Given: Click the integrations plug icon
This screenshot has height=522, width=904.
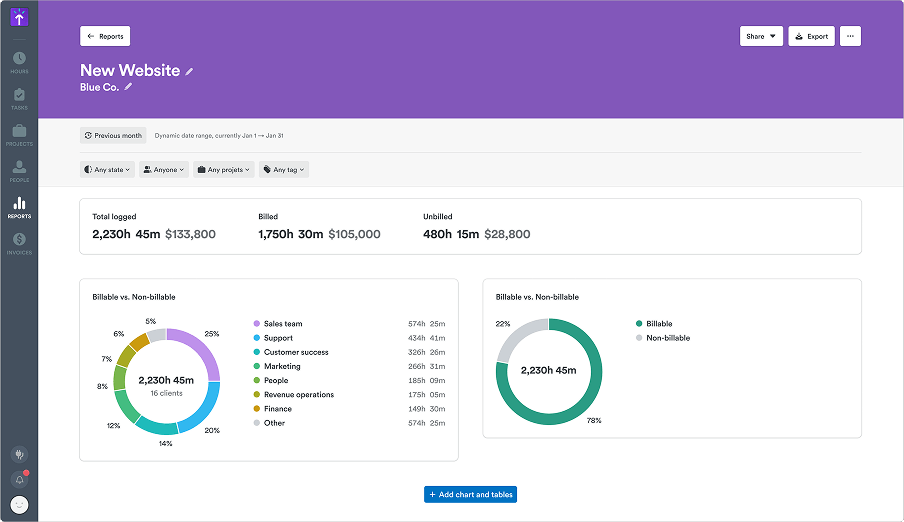Looking at the screenshot, I should [19, 454].
